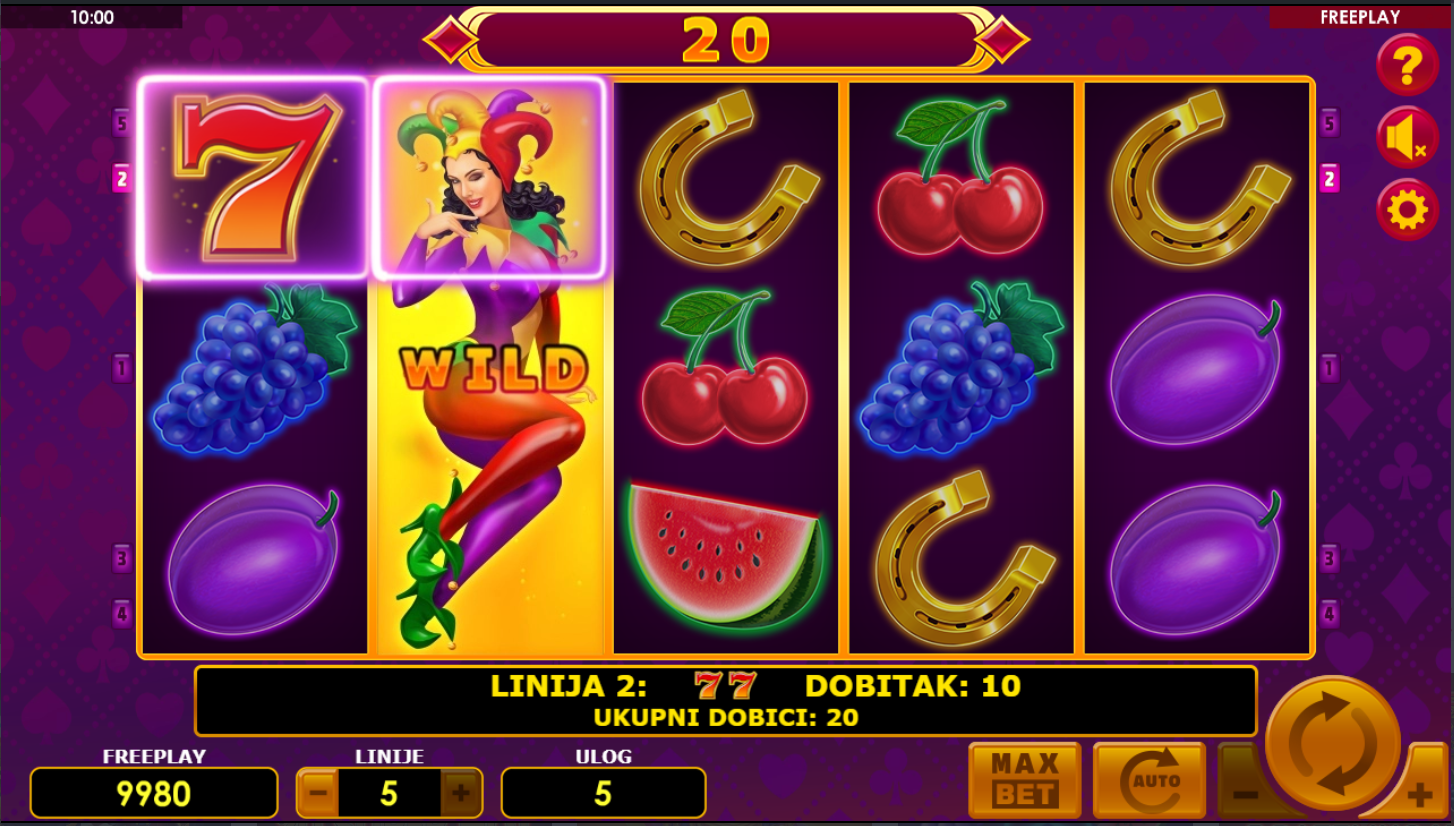Open the help question mark icon
This screenshot has width=1454, height=826.
[x=1407, y=65]
